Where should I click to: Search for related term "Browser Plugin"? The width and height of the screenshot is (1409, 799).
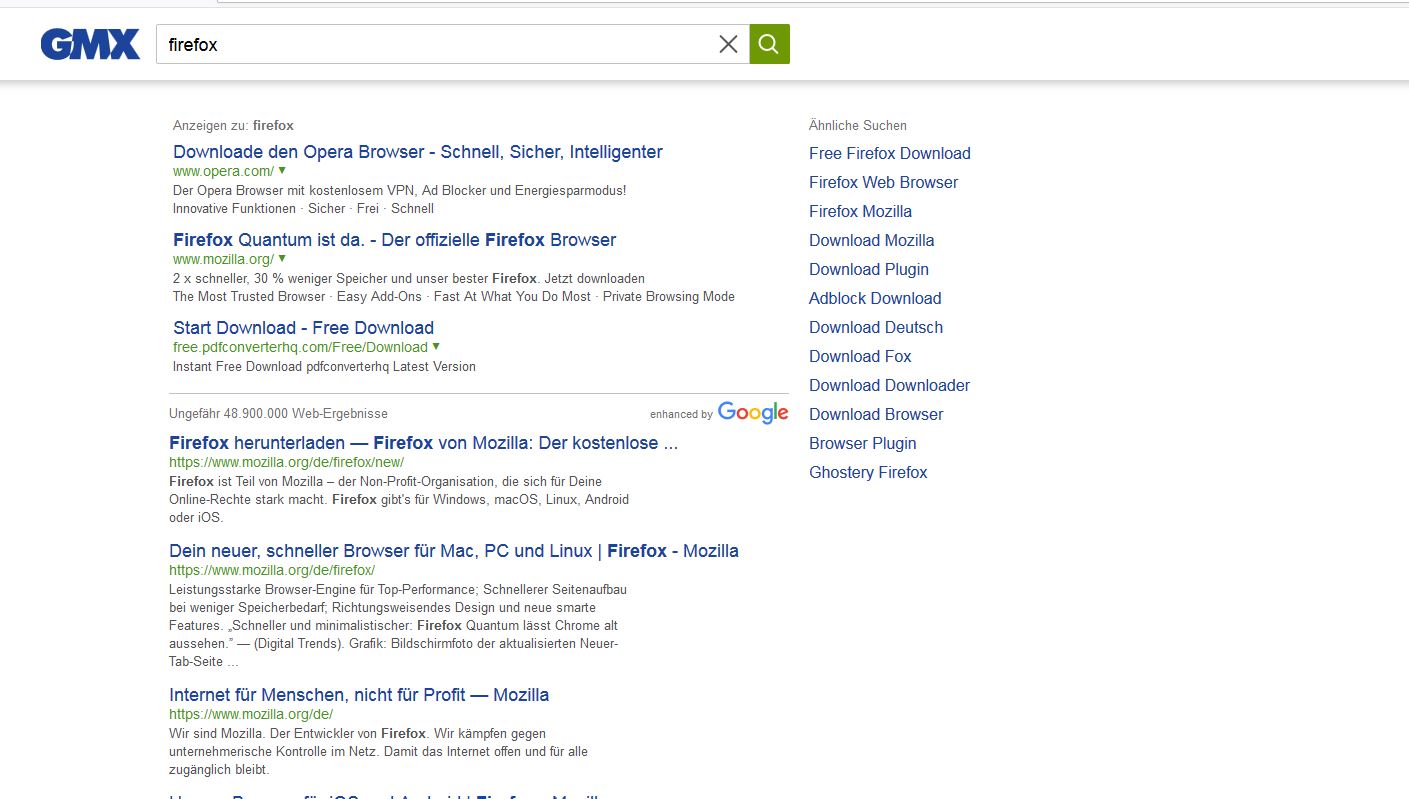click(862, 443)
